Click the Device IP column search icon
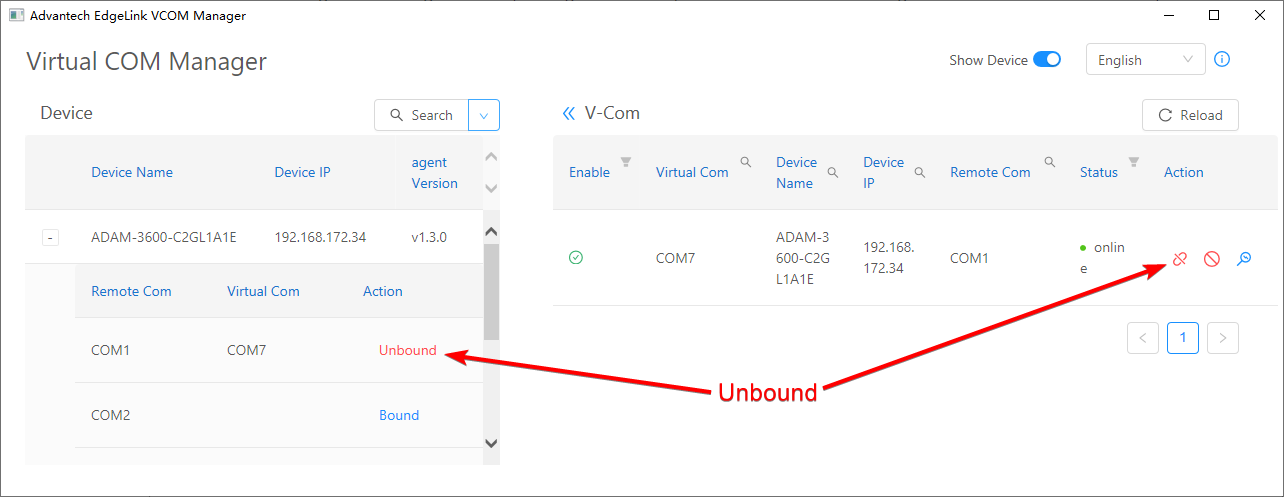This screenshot has height=497, width=1284. pos(919,172)
